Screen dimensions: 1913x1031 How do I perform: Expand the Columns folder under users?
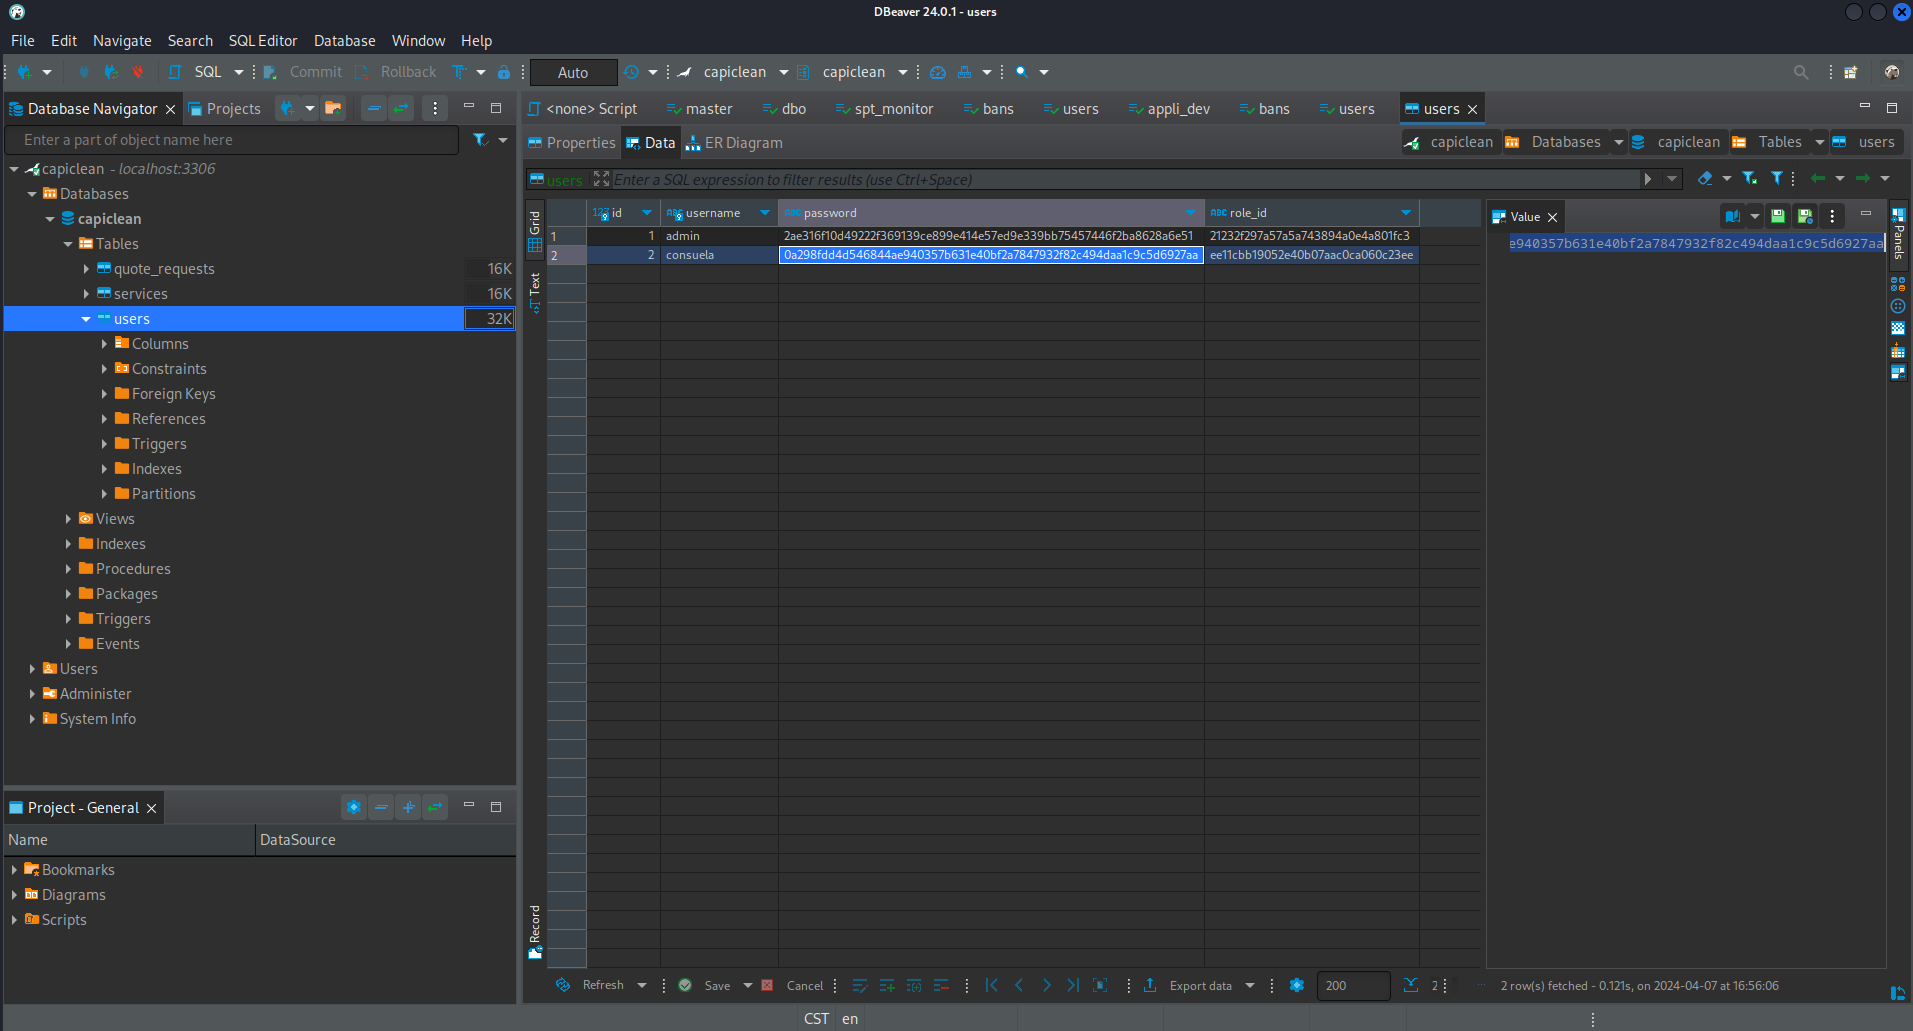pyautogui.click(x=104, y=344)
